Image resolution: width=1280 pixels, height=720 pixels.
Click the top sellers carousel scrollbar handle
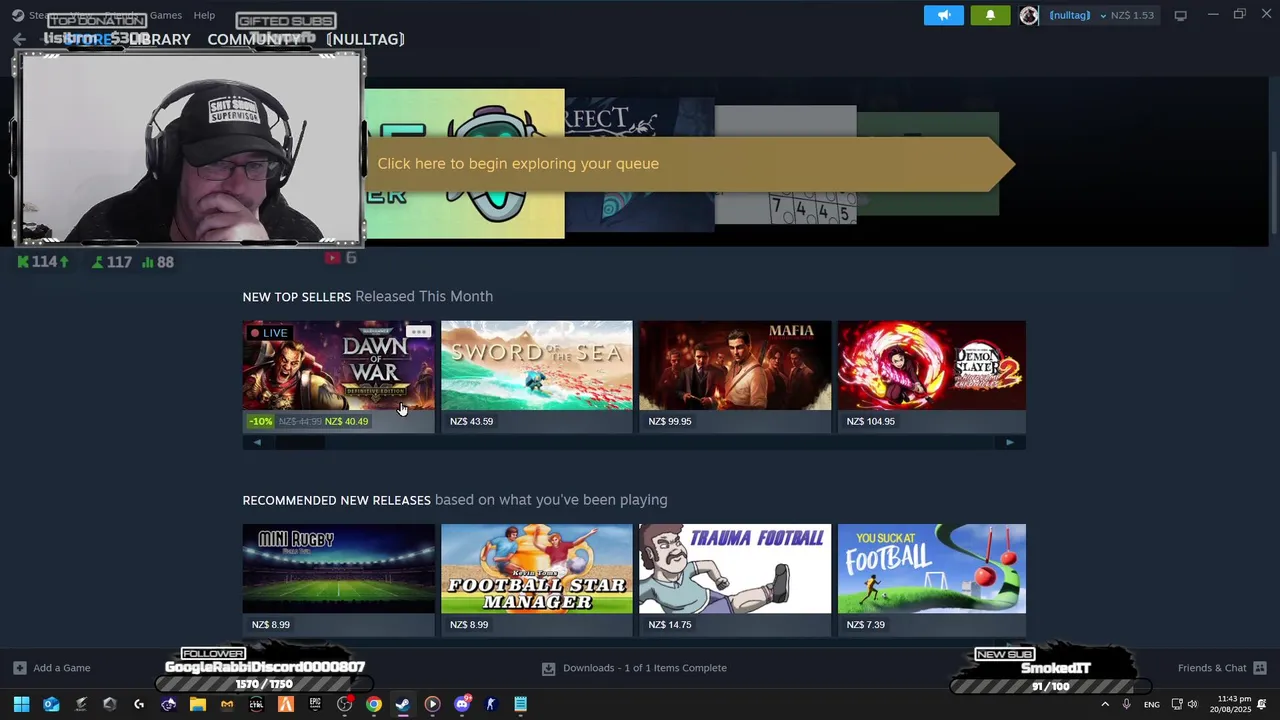tap(300, 443)
